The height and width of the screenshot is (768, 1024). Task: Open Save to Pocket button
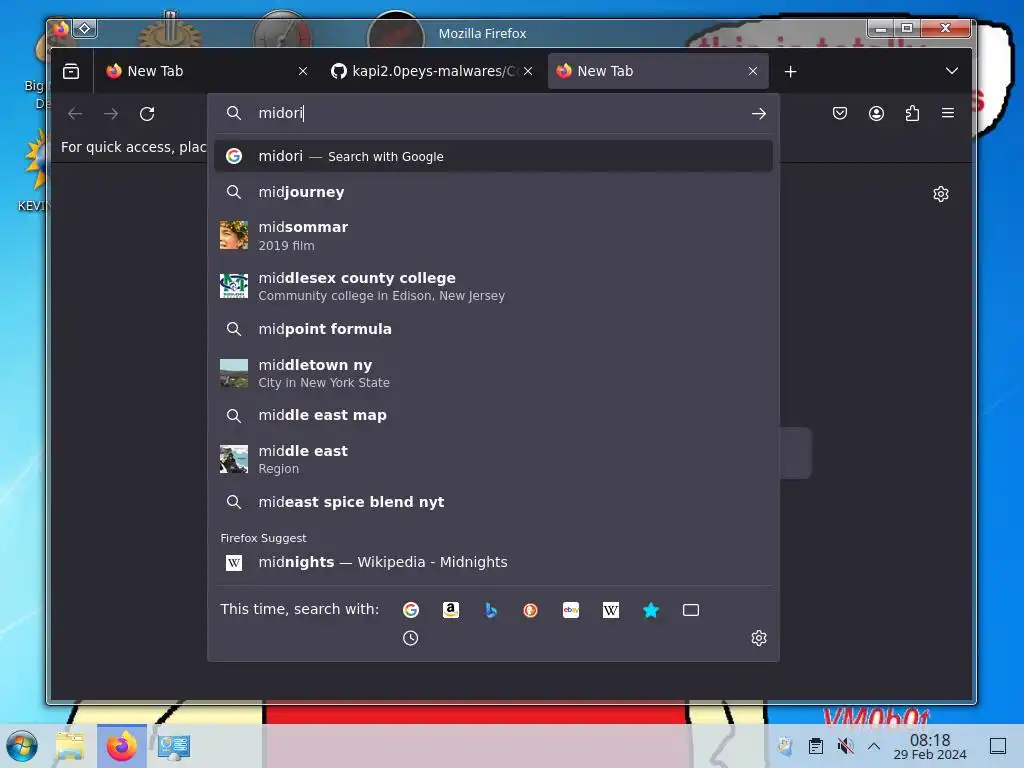pos(840,114)
